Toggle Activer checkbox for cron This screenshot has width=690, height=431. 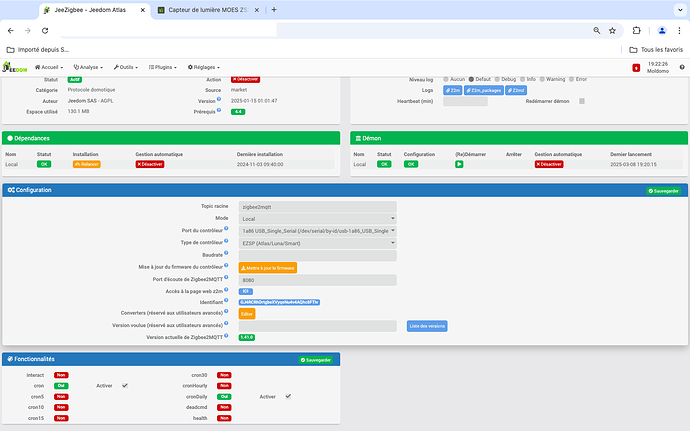point(125,386)
